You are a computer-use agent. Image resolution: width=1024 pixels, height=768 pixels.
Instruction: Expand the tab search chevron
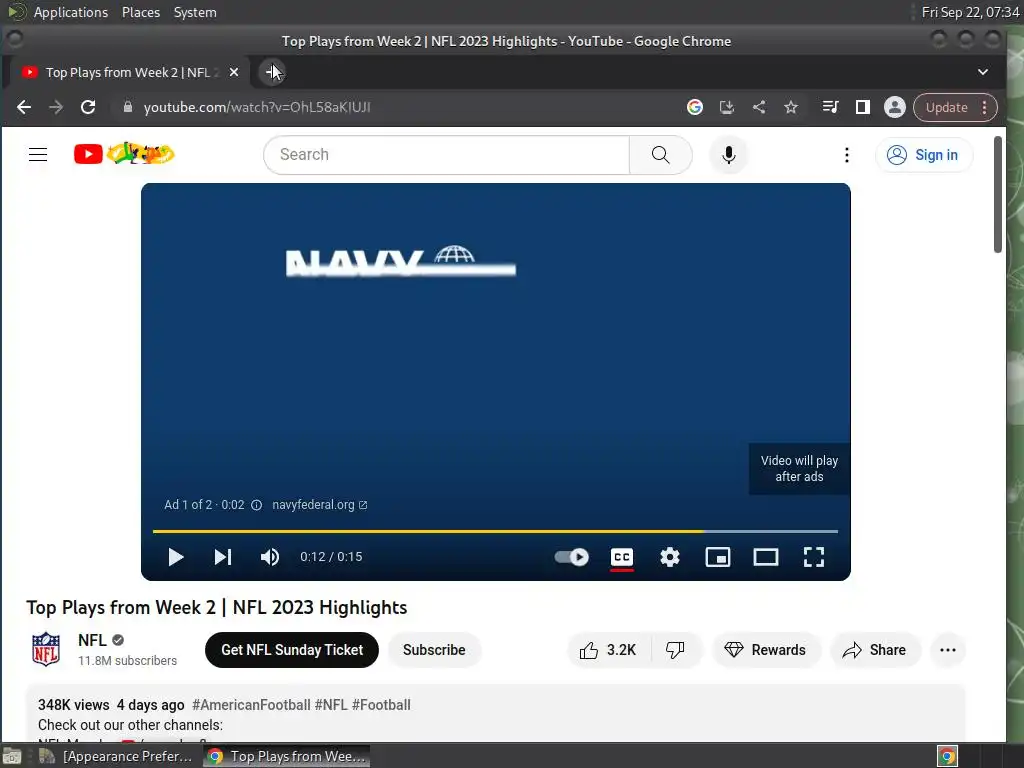(983, 72)
